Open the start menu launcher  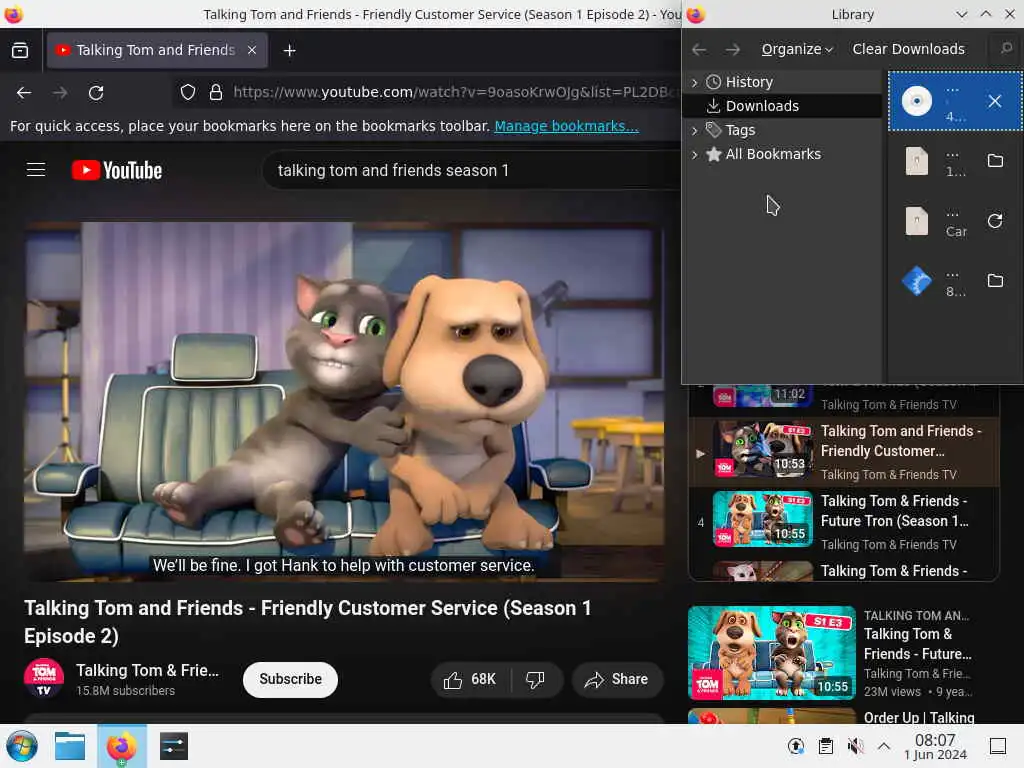[x=22, y=746]
